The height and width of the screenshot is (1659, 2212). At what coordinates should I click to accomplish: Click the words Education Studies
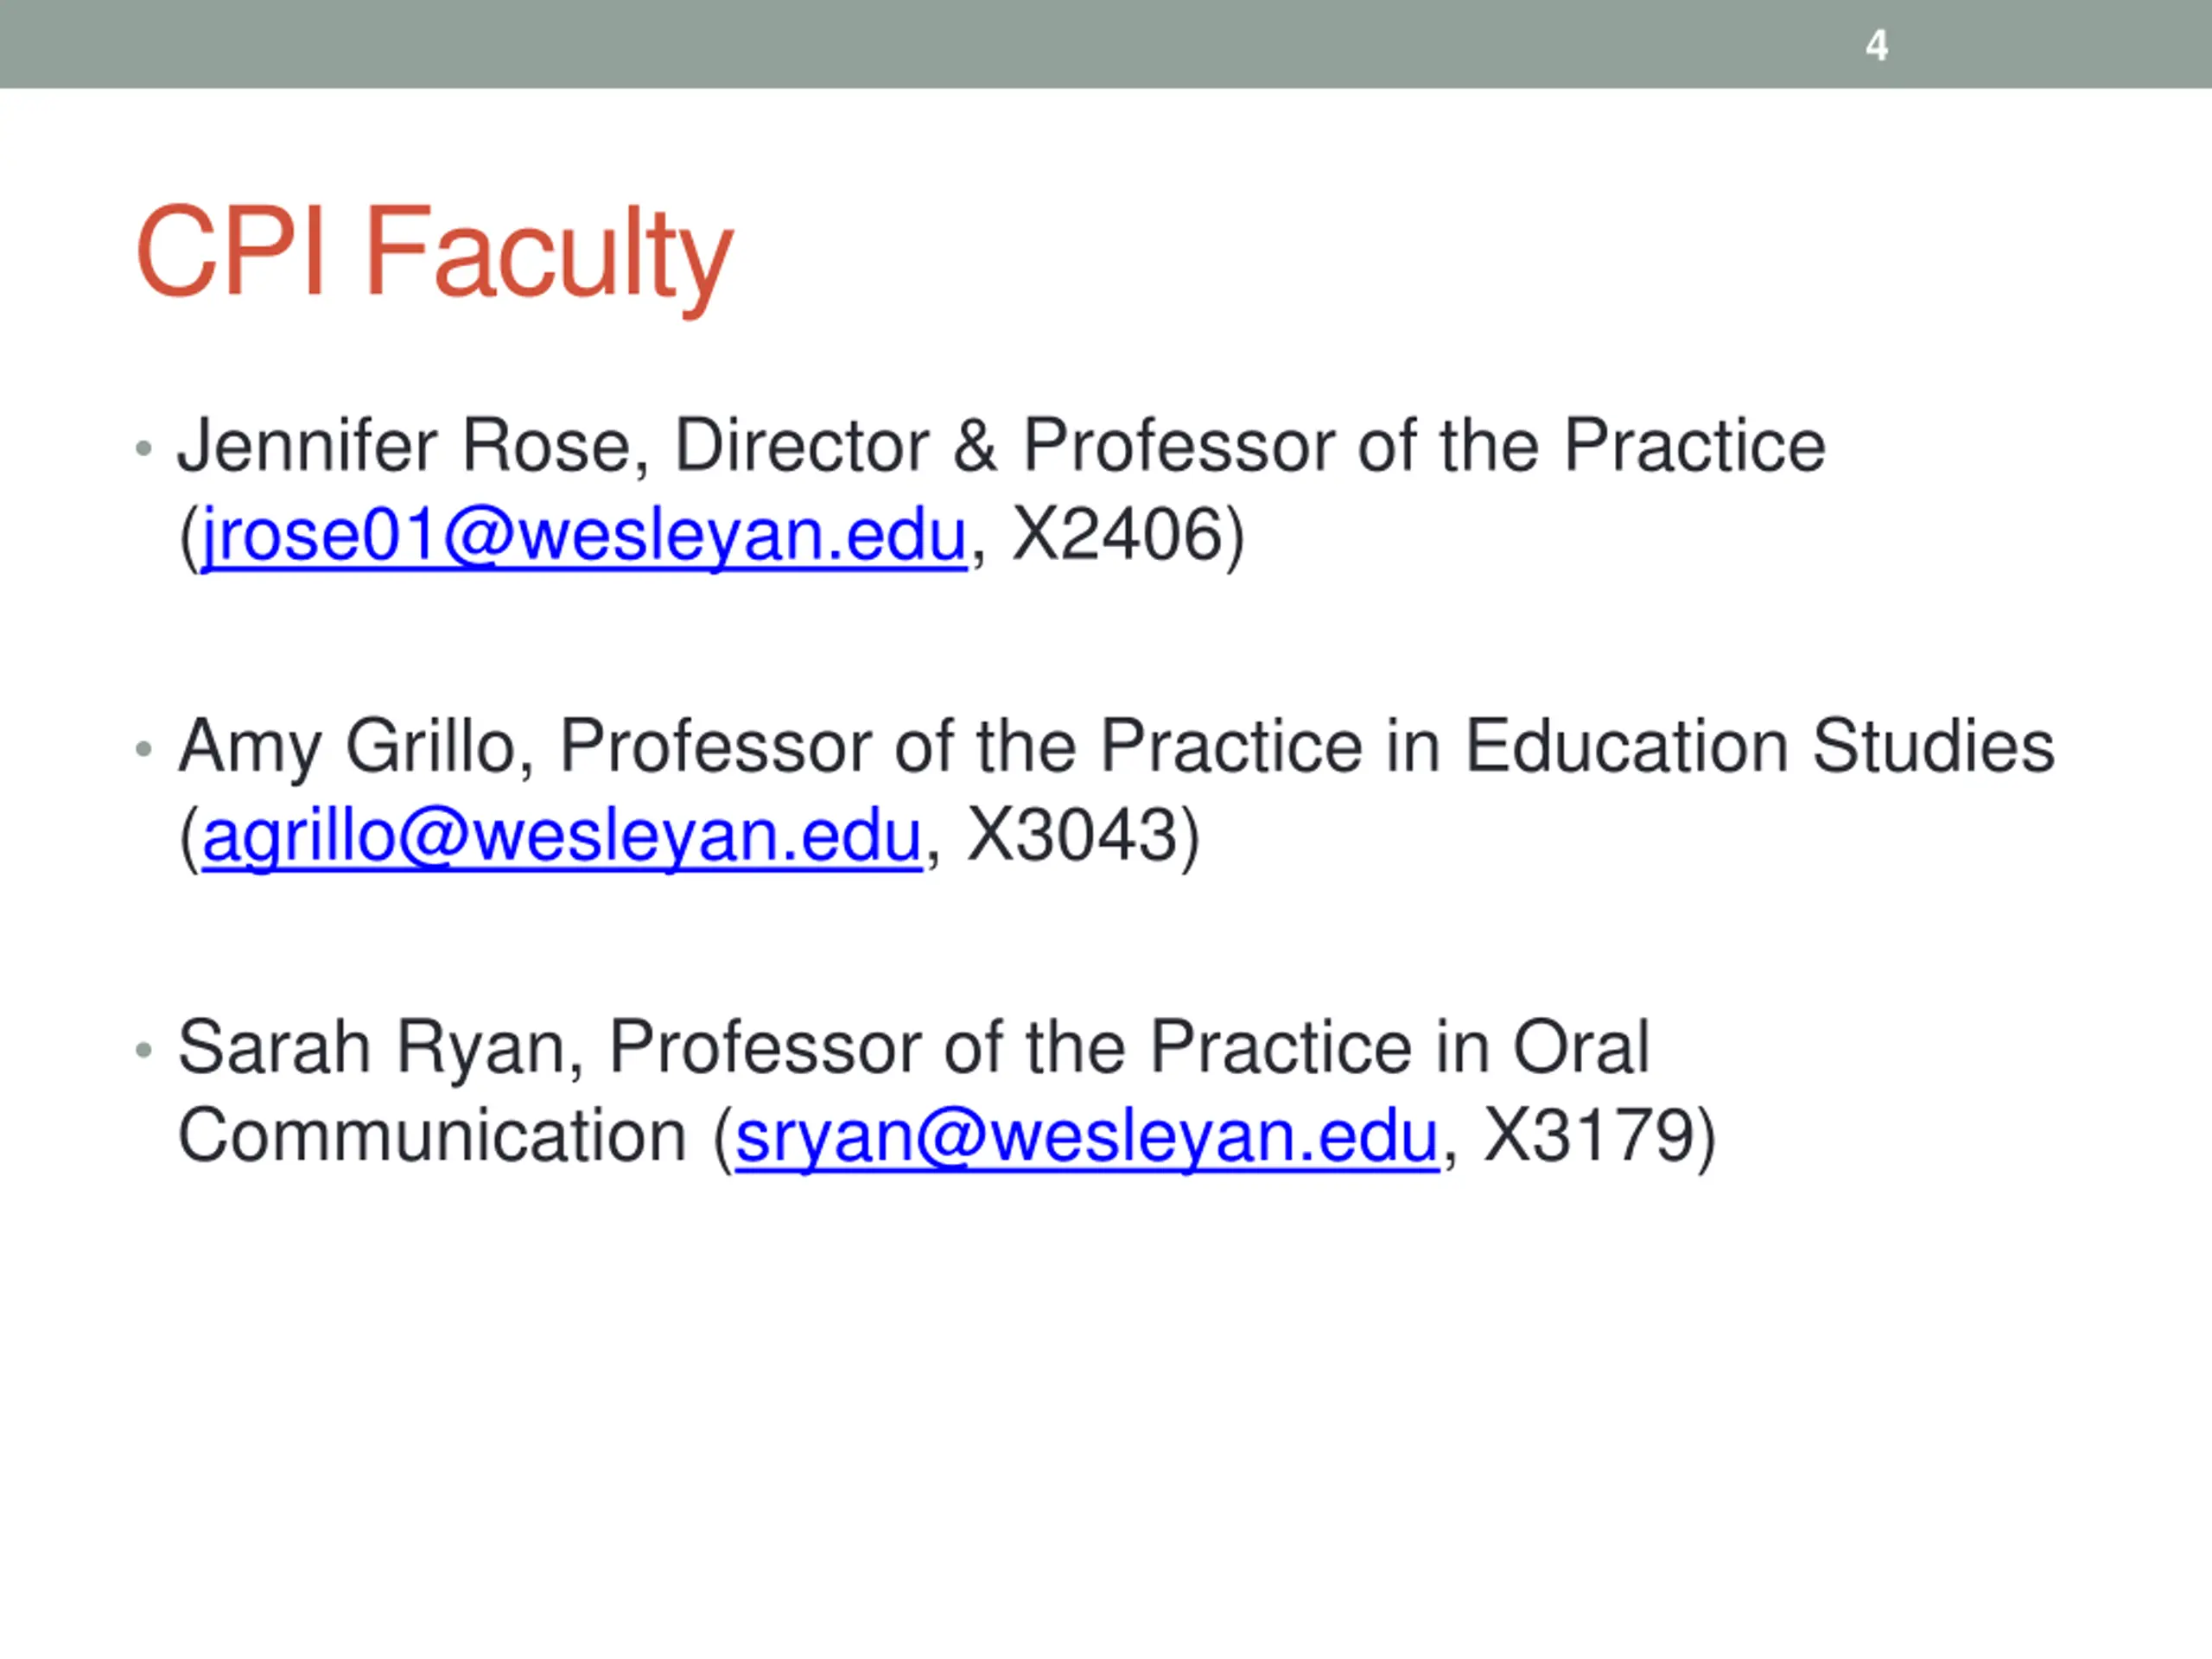pyautogui.click(x=1760, y=746)
